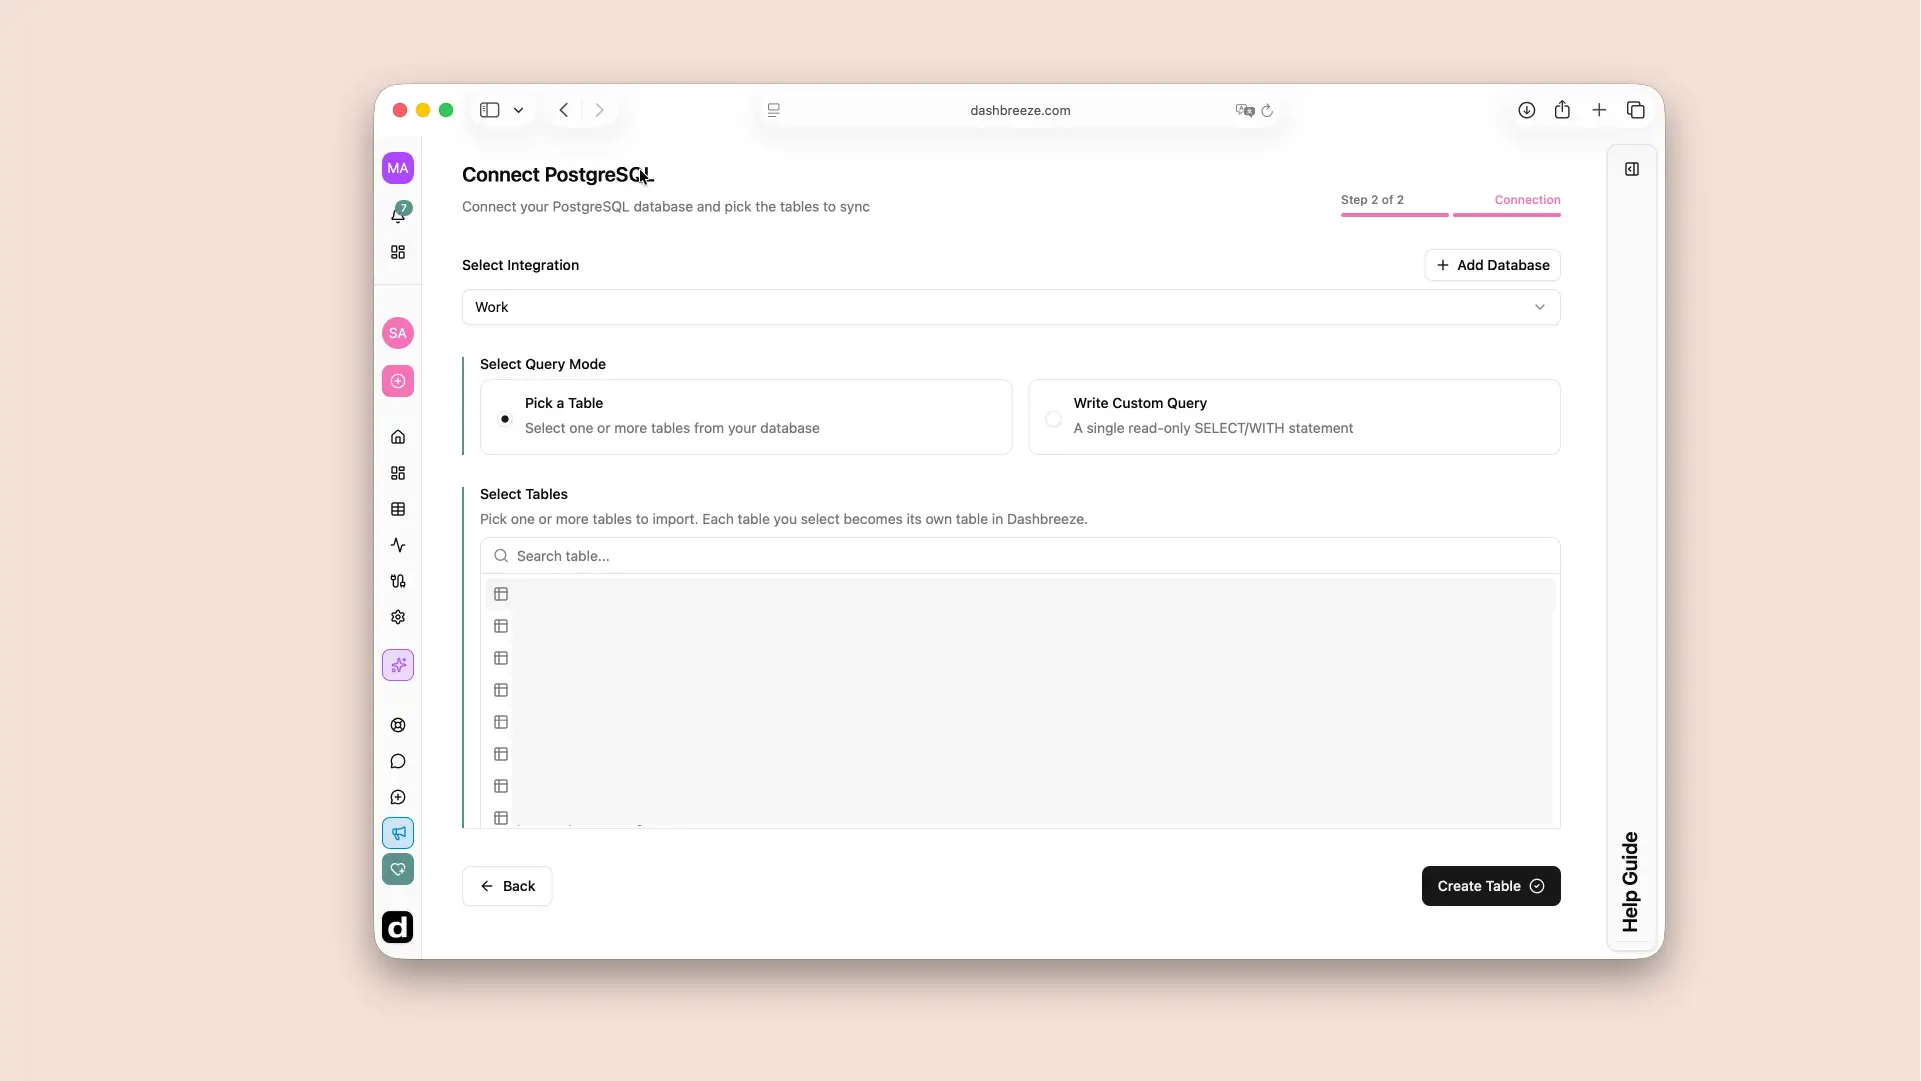Click the pink plus-circle create button
Viewport: 1921px width, 1081px height.
(x=398, y=381)
